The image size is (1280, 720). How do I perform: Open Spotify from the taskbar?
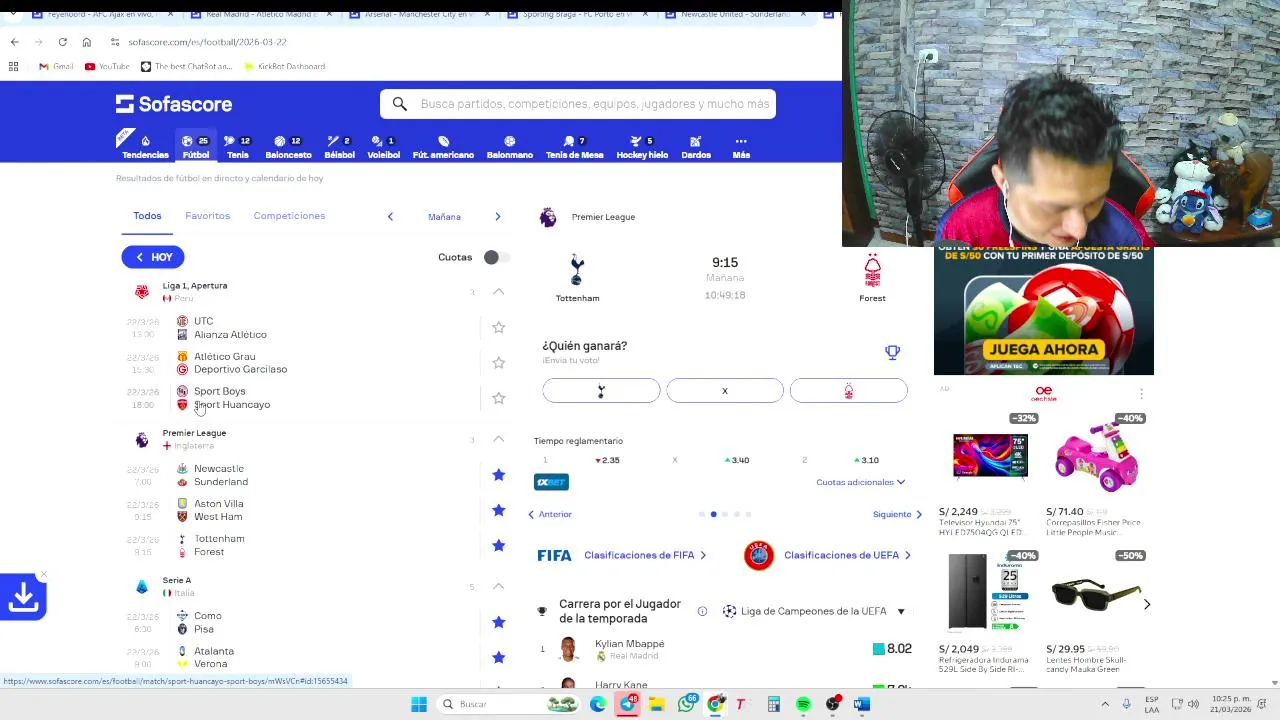[803, 704]
